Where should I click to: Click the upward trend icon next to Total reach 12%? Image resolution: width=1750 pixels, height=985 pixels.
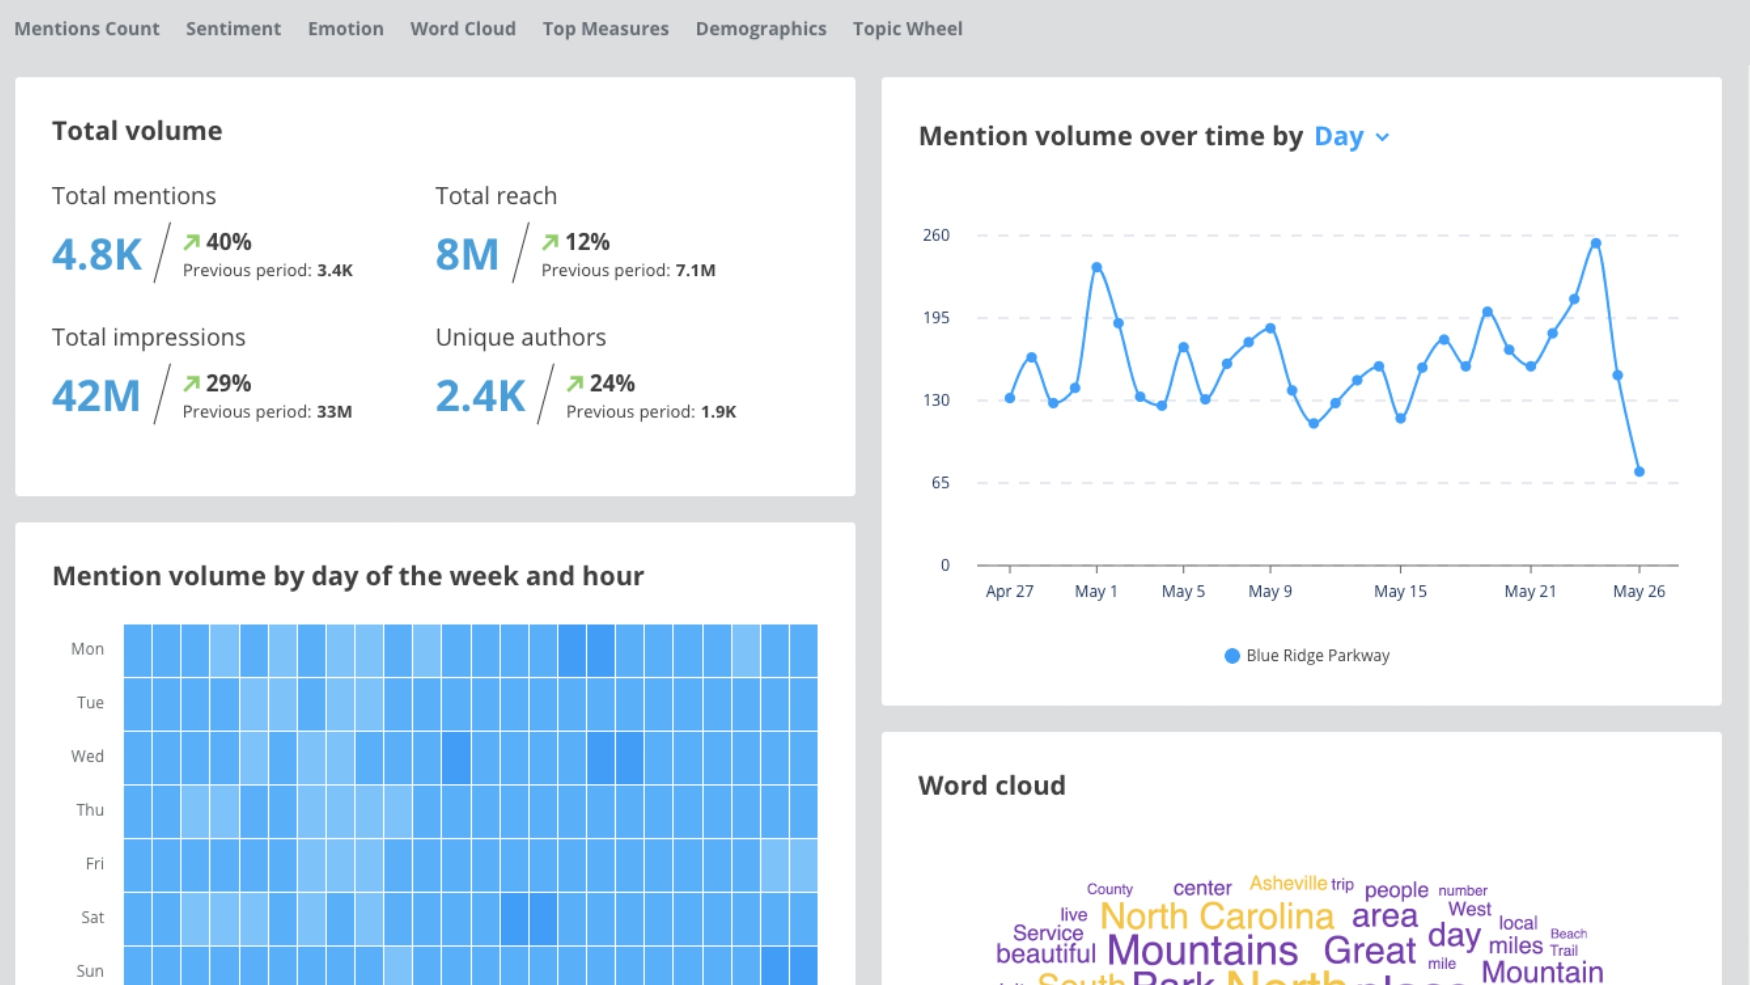[x=550, y=240]
